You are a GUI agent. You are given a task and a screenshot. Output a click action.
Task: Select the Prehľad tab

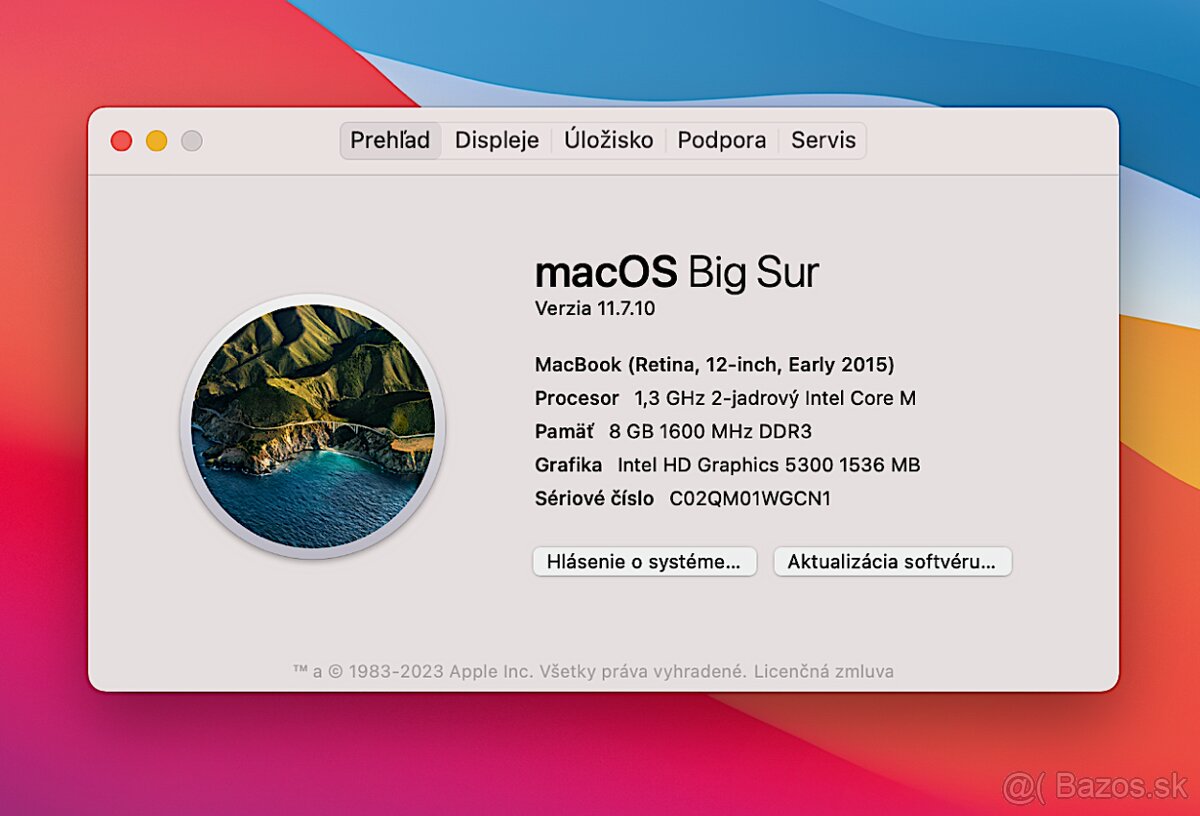[390, 140]
